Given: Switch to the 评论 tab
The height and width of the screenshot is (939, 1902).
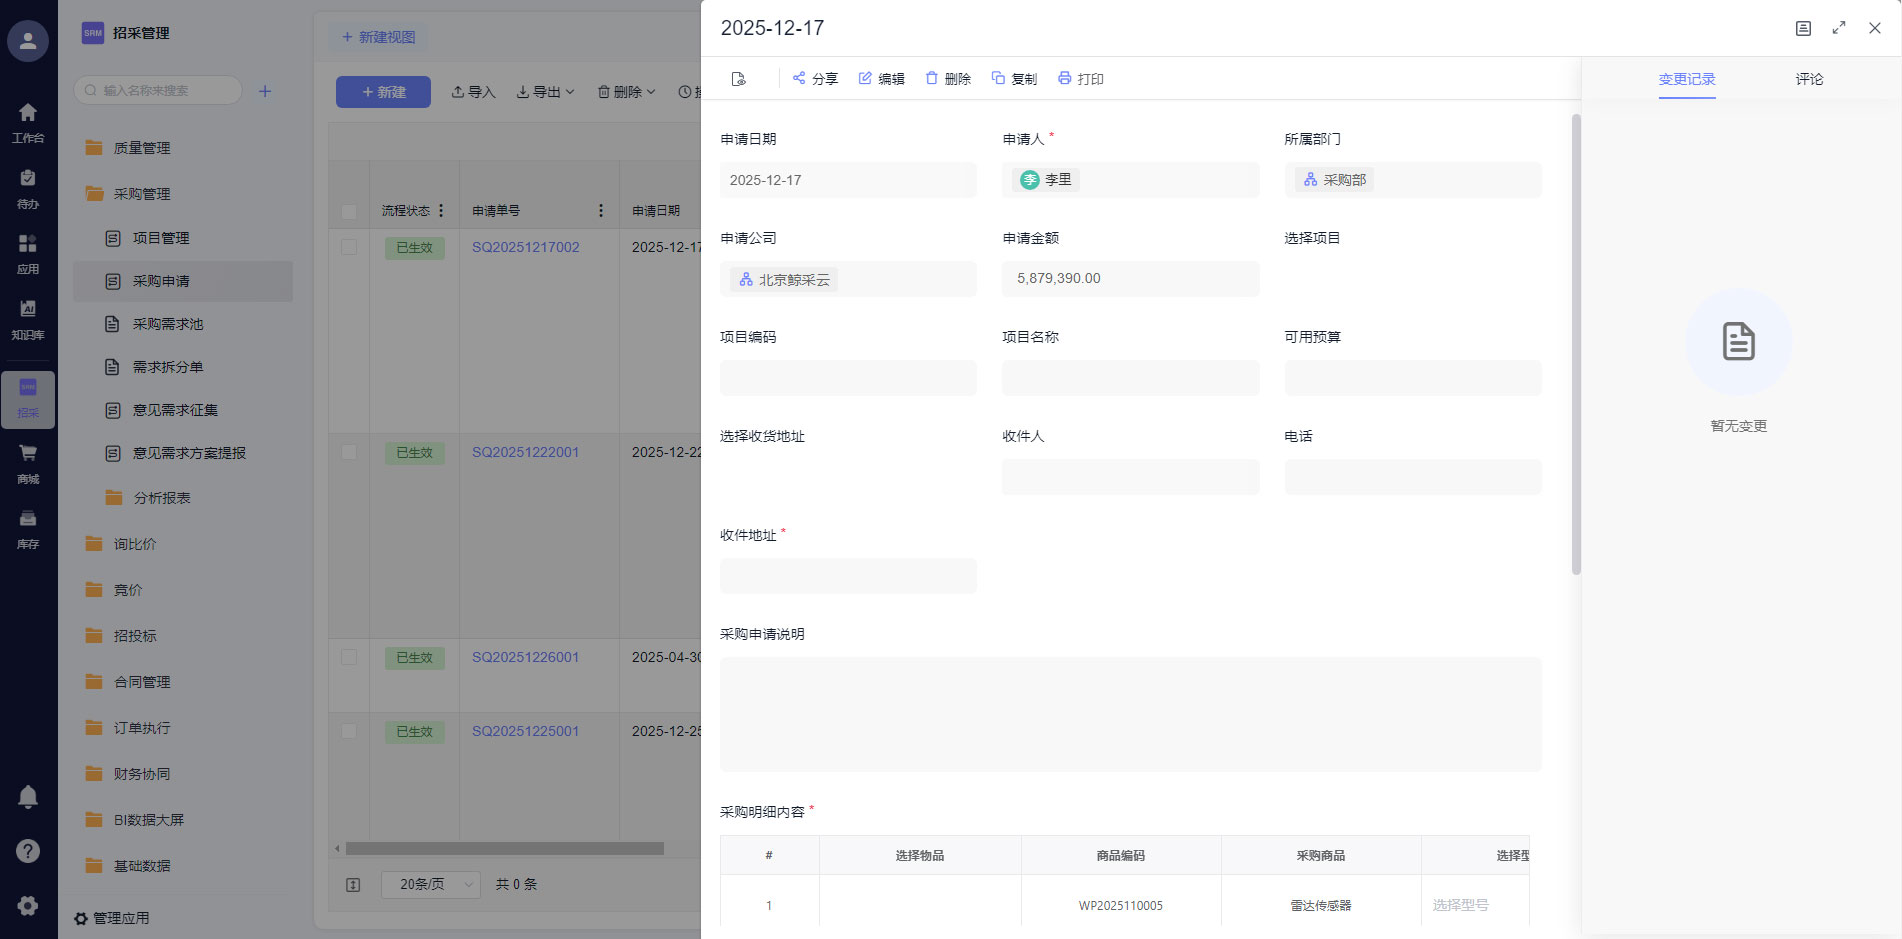Looking at the screenshot, I should (1808, 79).
